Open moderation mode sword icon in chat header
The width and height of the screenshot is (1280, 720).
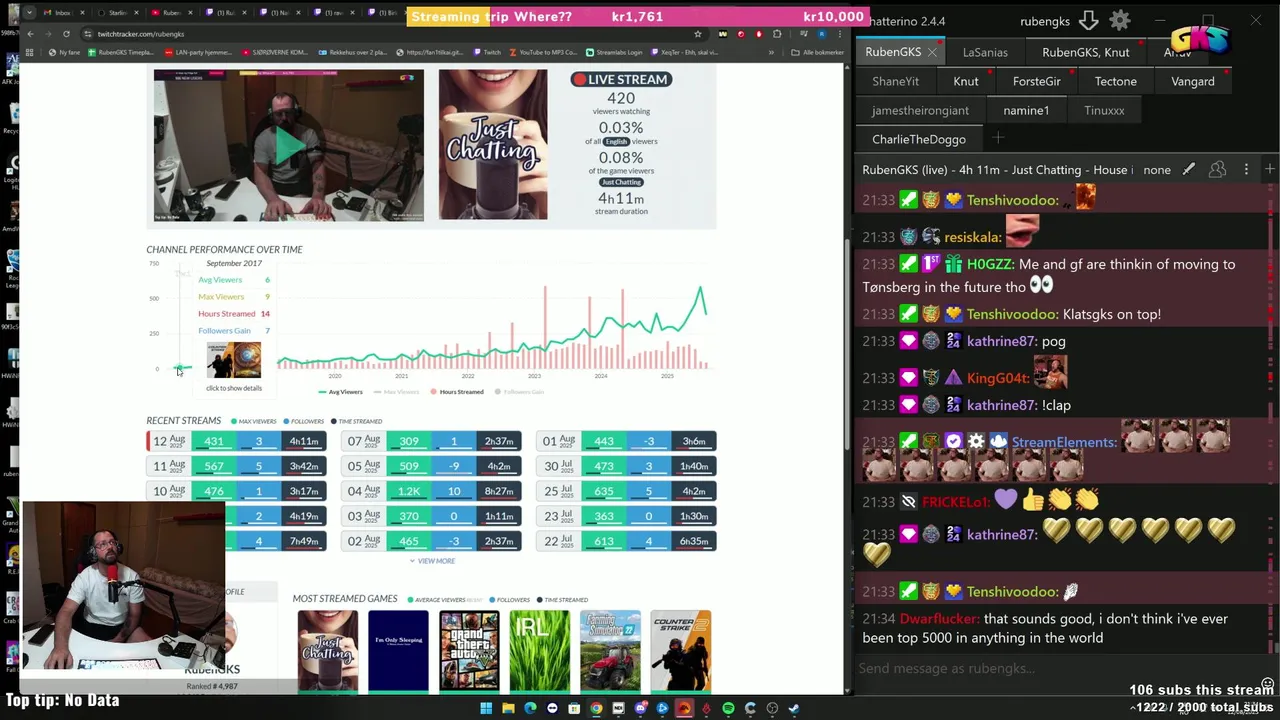[x=1188, y=170]
